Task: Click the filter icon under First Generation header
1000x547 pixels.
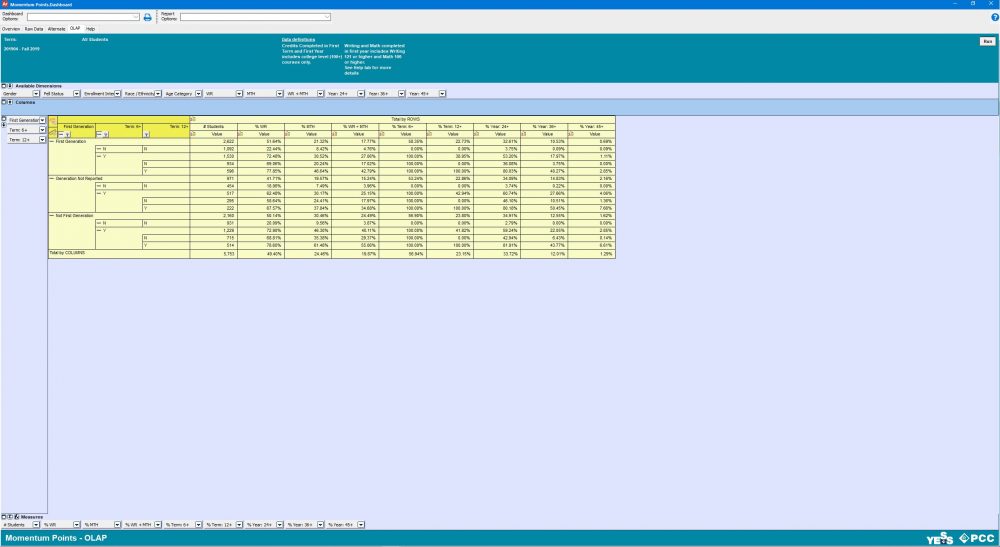Action: click(x=67, y=135)
